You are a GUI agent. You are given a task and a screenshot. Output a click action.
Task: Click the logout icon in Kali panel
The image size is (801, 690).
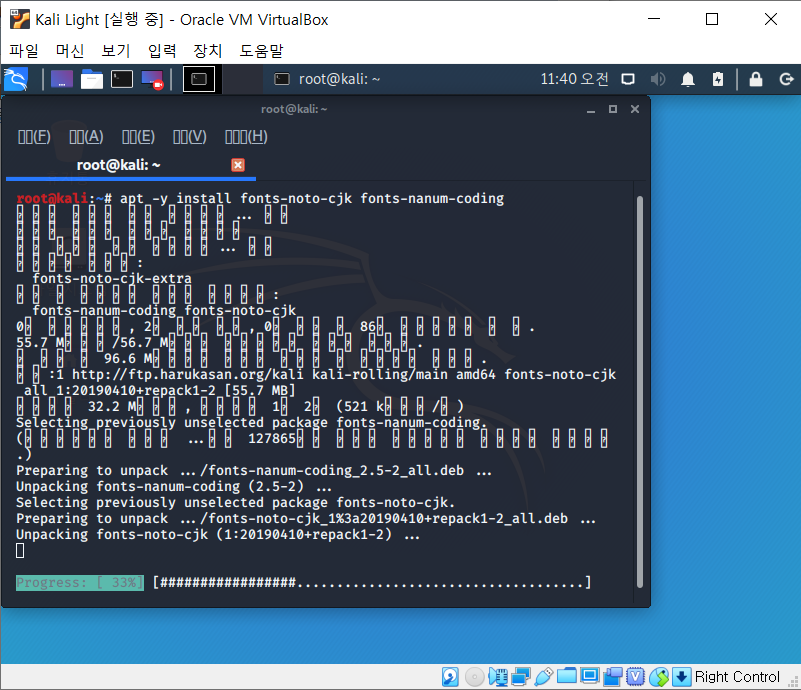tap(786, 79)
